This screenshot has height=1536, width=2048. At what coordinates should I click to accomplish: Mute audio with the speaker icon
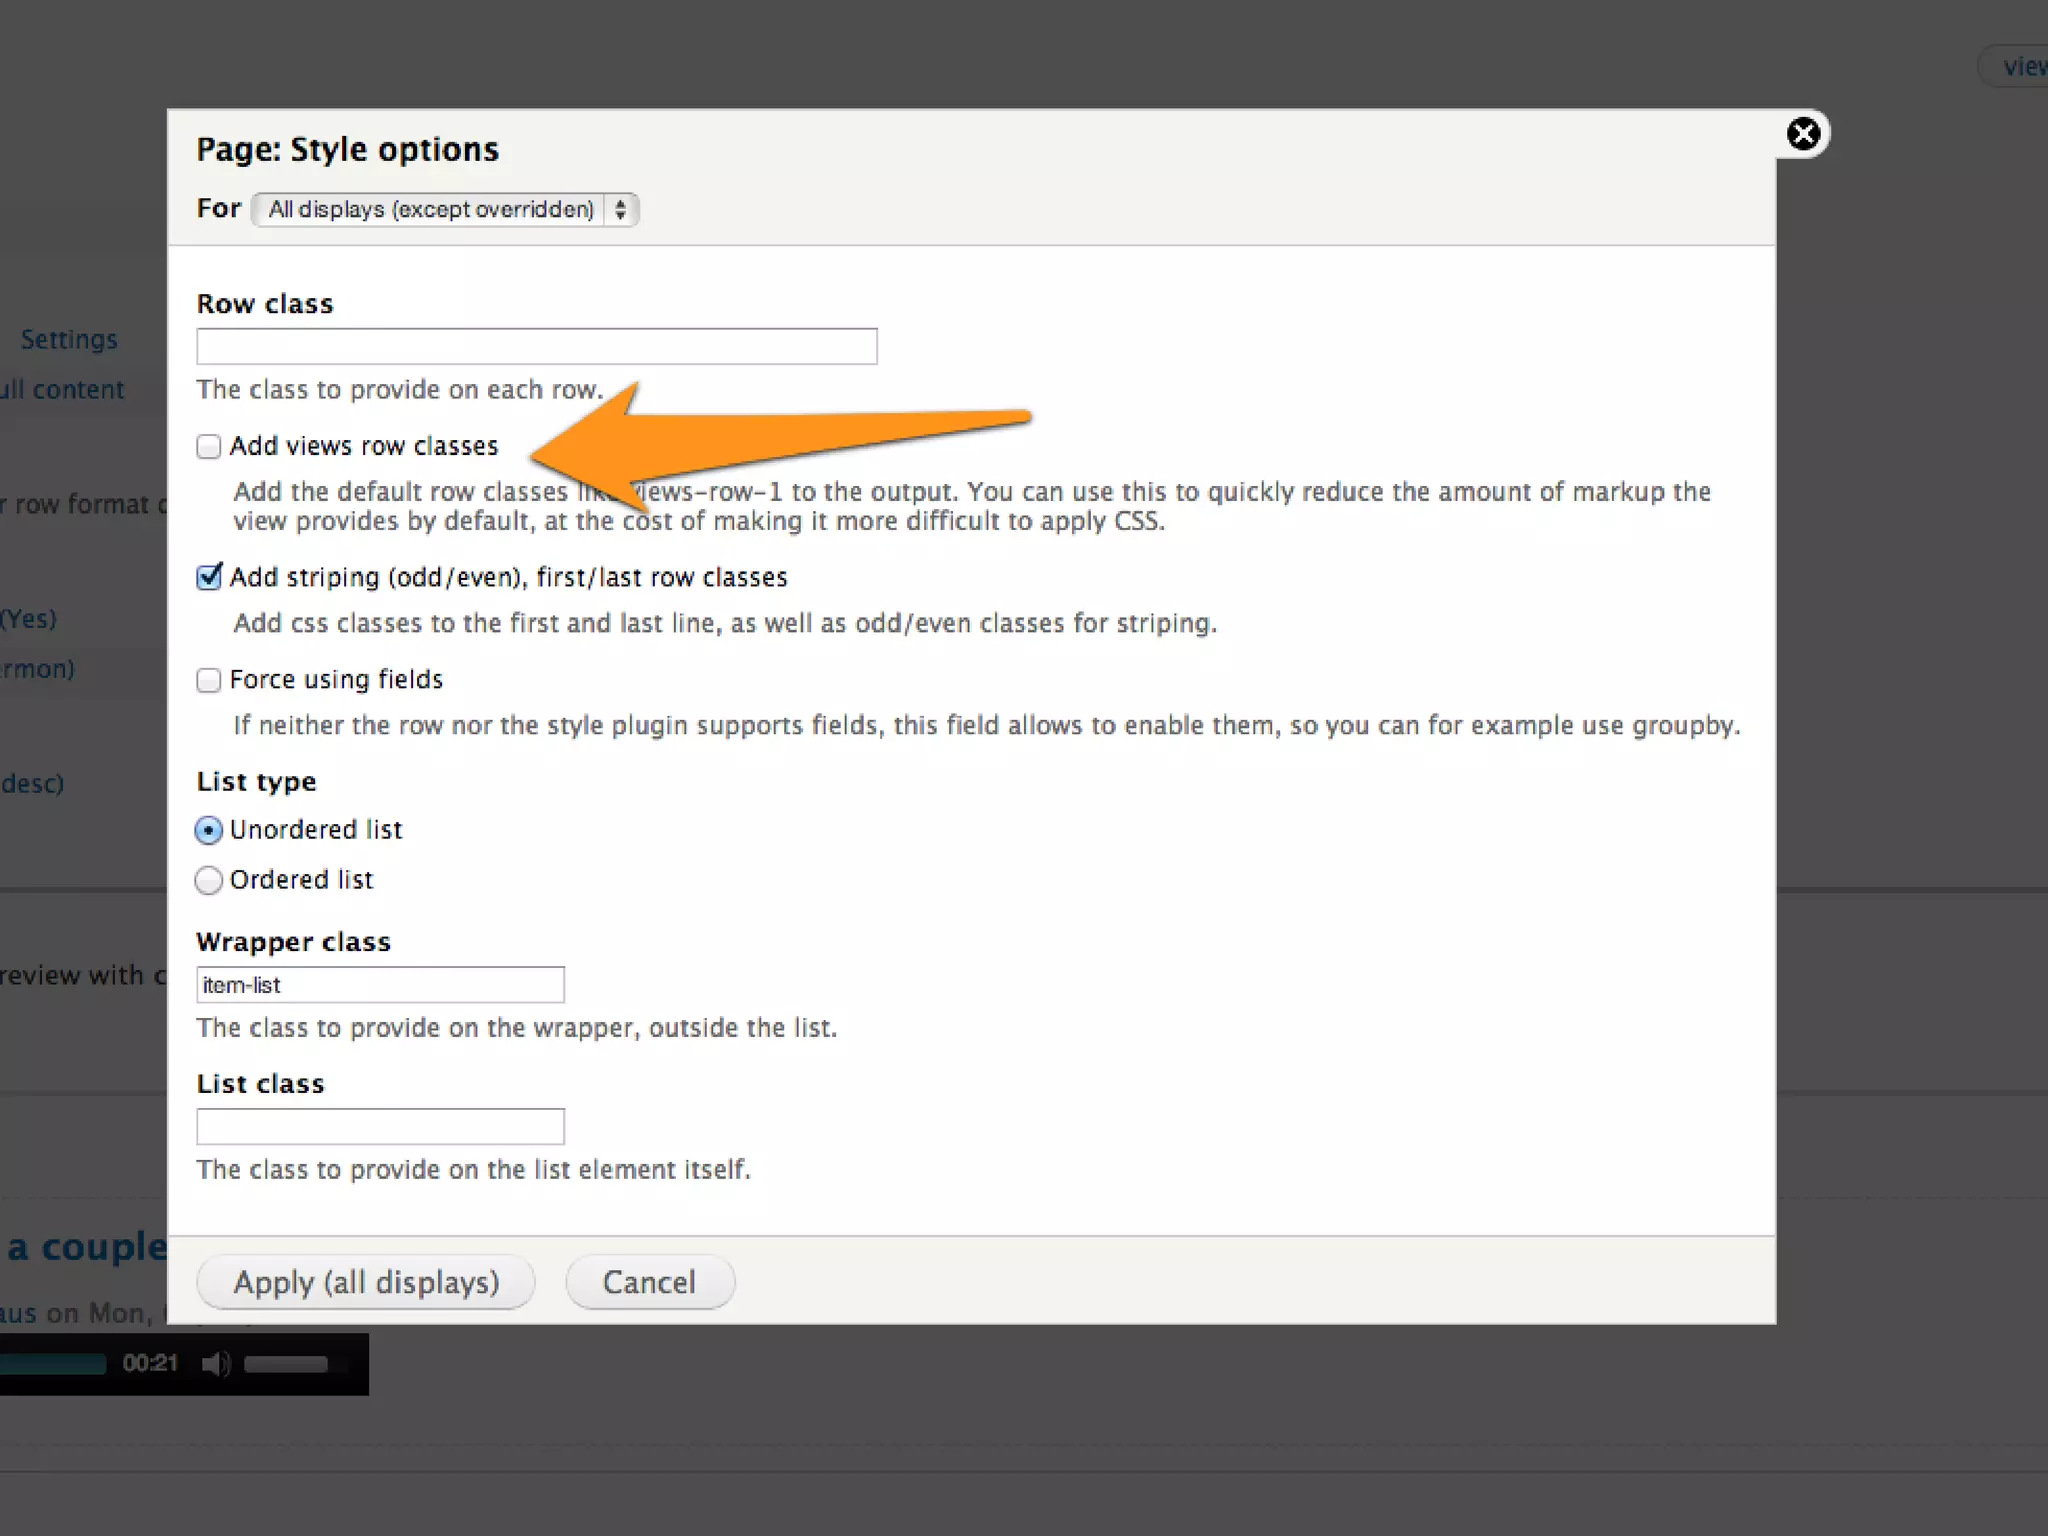(215, 1364)
